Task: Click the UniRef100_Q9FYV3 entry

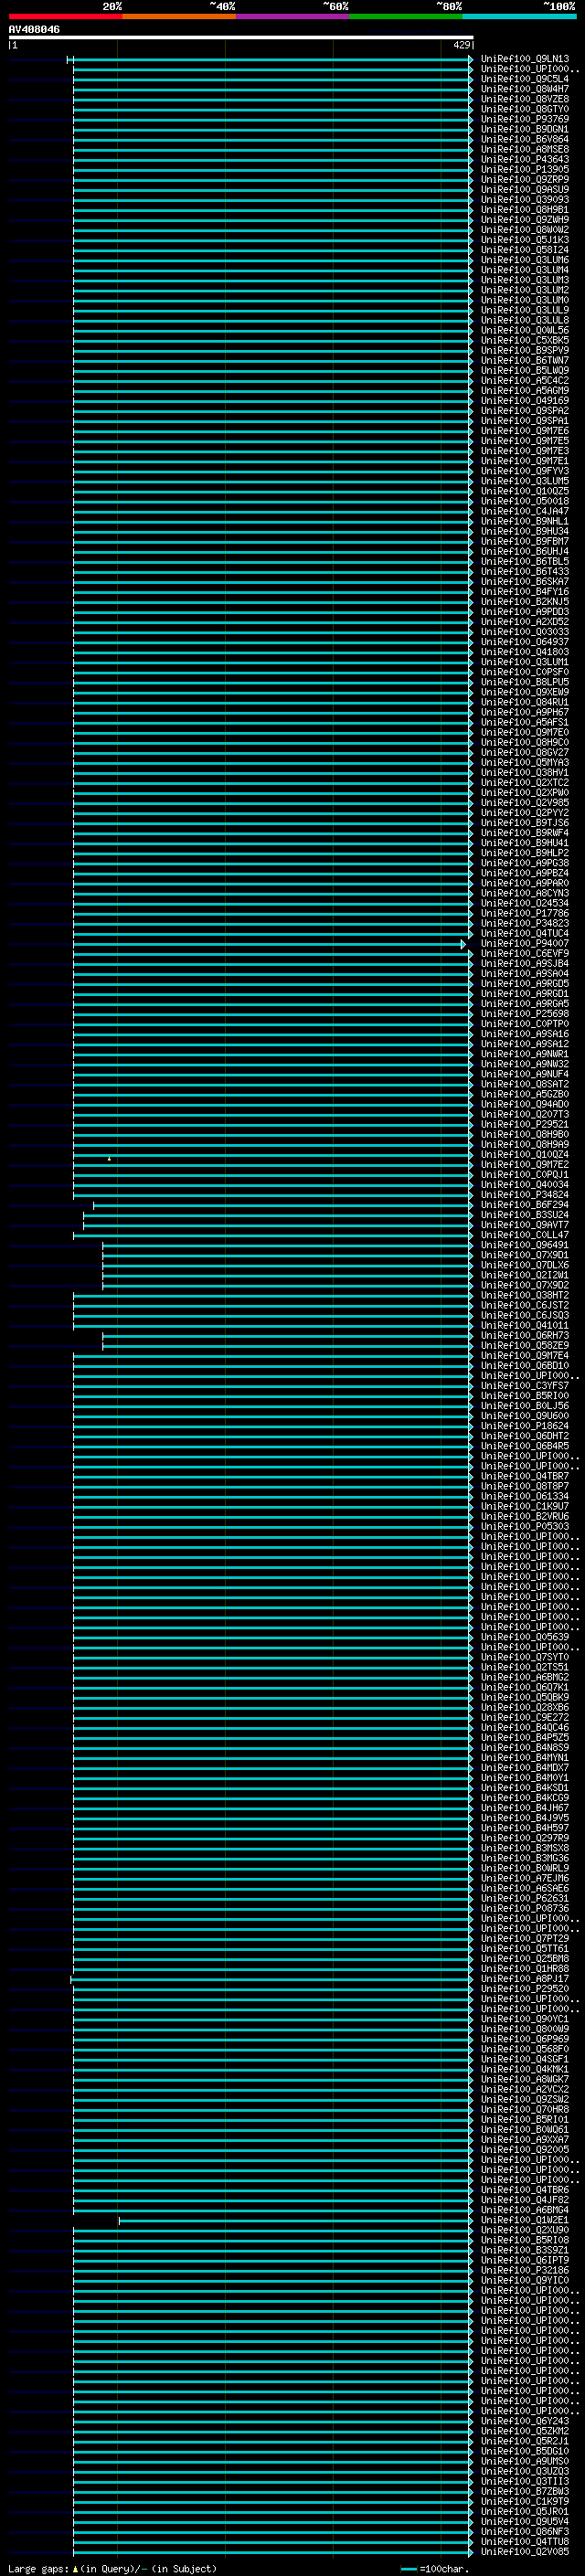Action: point(525,471)
